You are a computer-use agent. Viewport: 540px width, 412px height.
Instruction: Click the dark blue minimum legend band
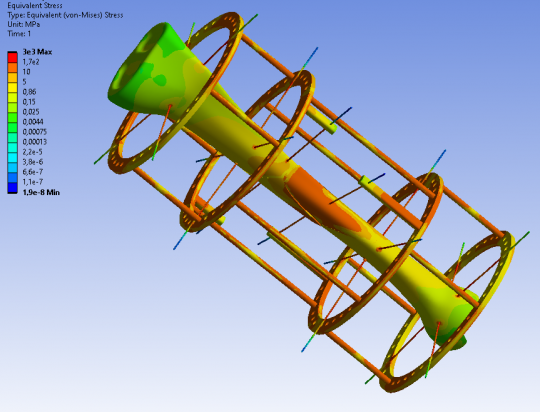[12, 188]
